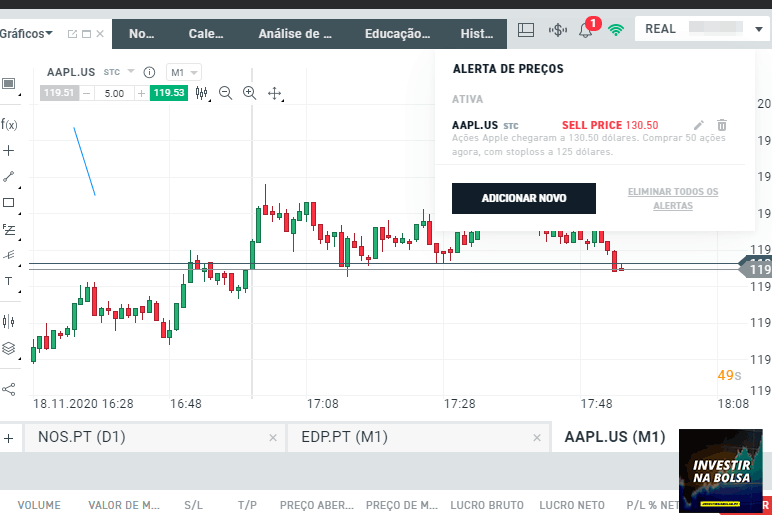Change the chart type candlestick icon

(201, 93)
